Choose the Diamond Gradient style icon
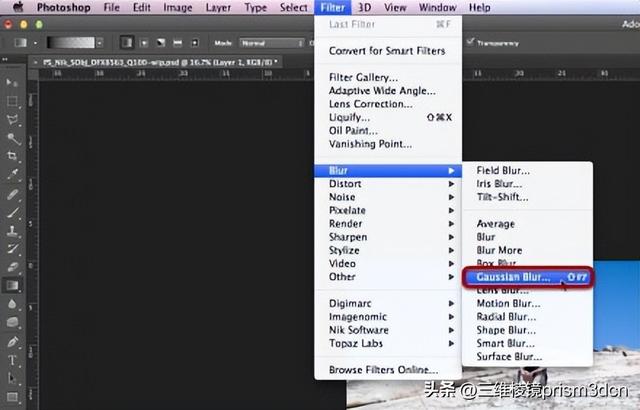640x410 pixels. pos(195,42)
